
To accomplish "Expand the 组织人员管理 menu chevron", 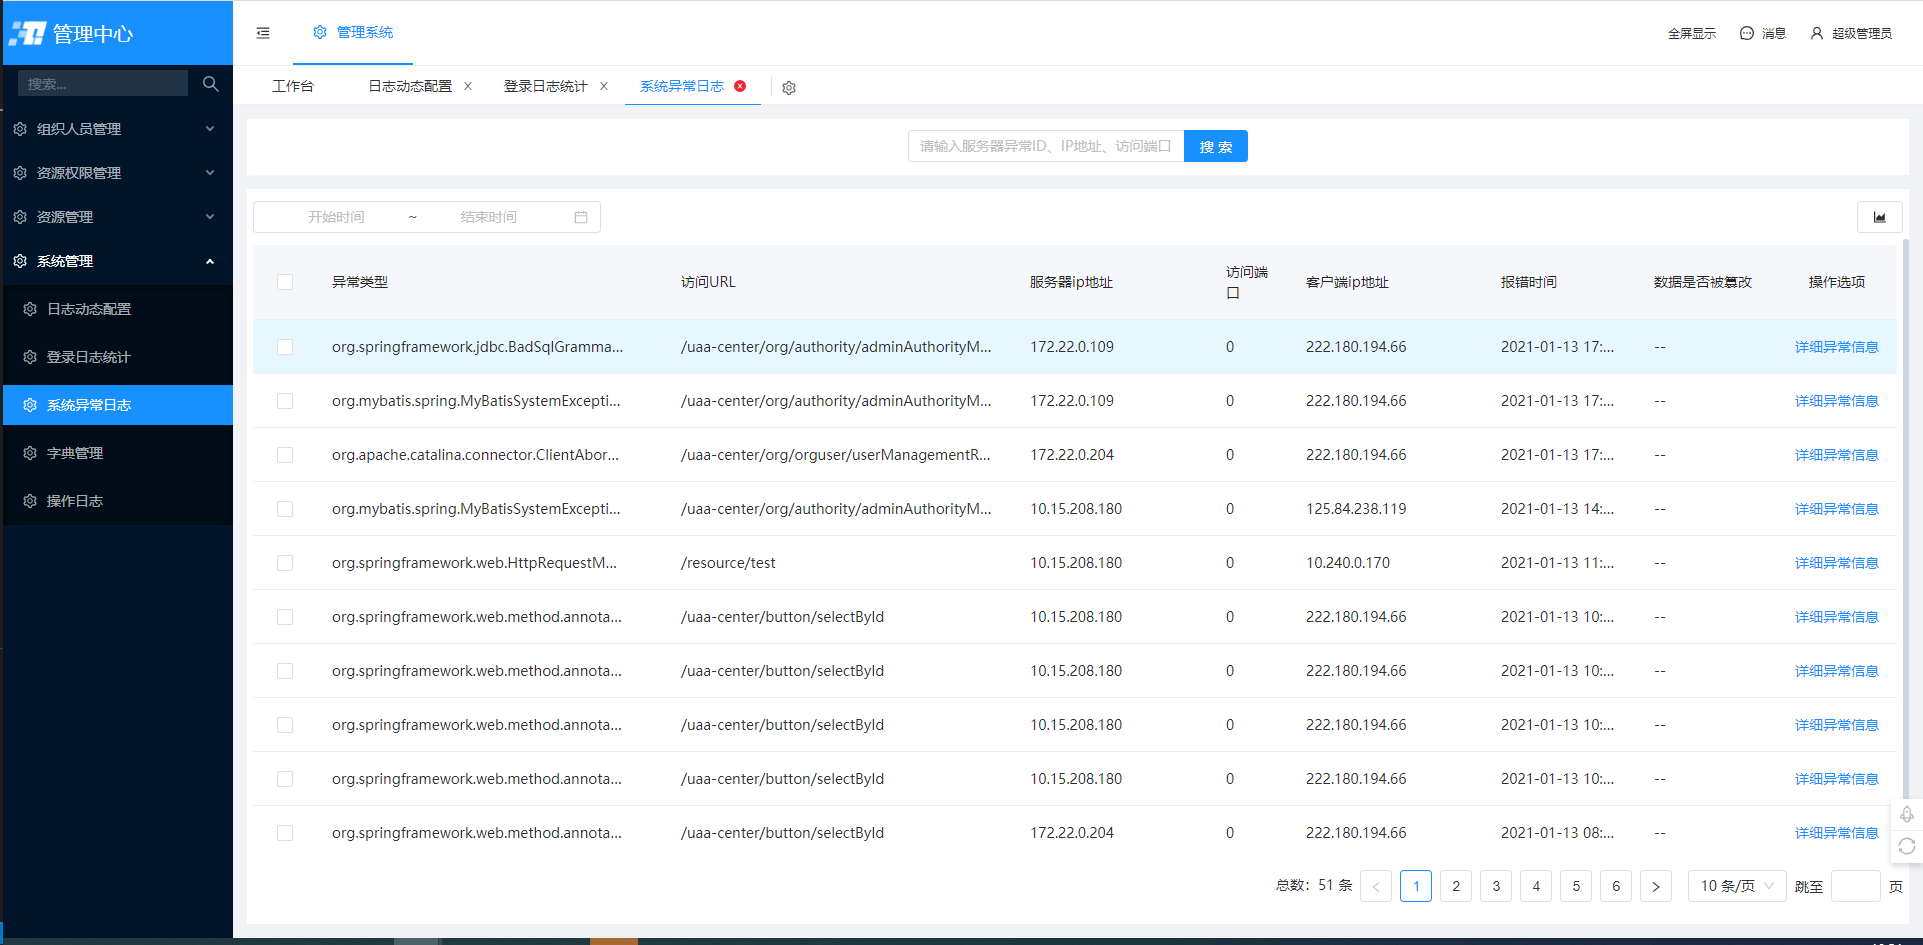I will [210, 129].
